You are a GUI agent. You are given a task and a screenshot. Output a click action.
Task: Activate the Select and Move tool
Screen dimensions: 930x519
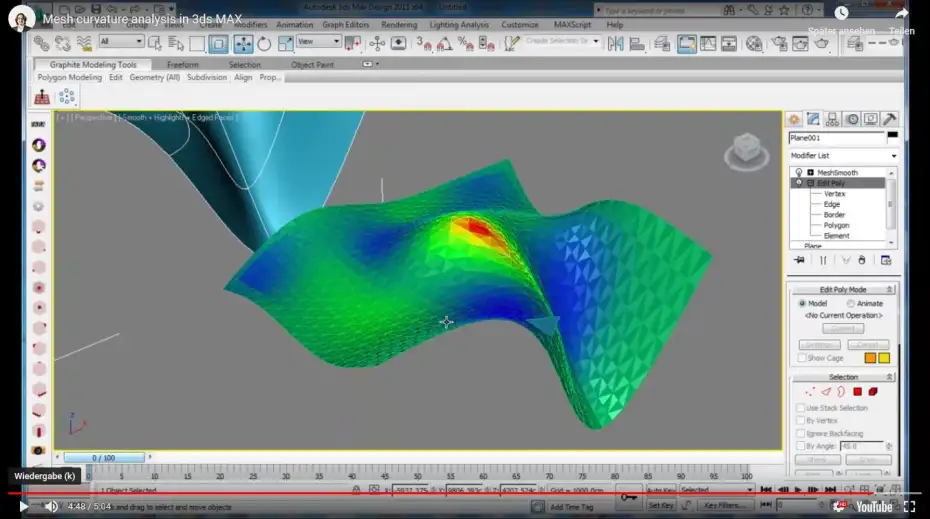pos(243,44)
